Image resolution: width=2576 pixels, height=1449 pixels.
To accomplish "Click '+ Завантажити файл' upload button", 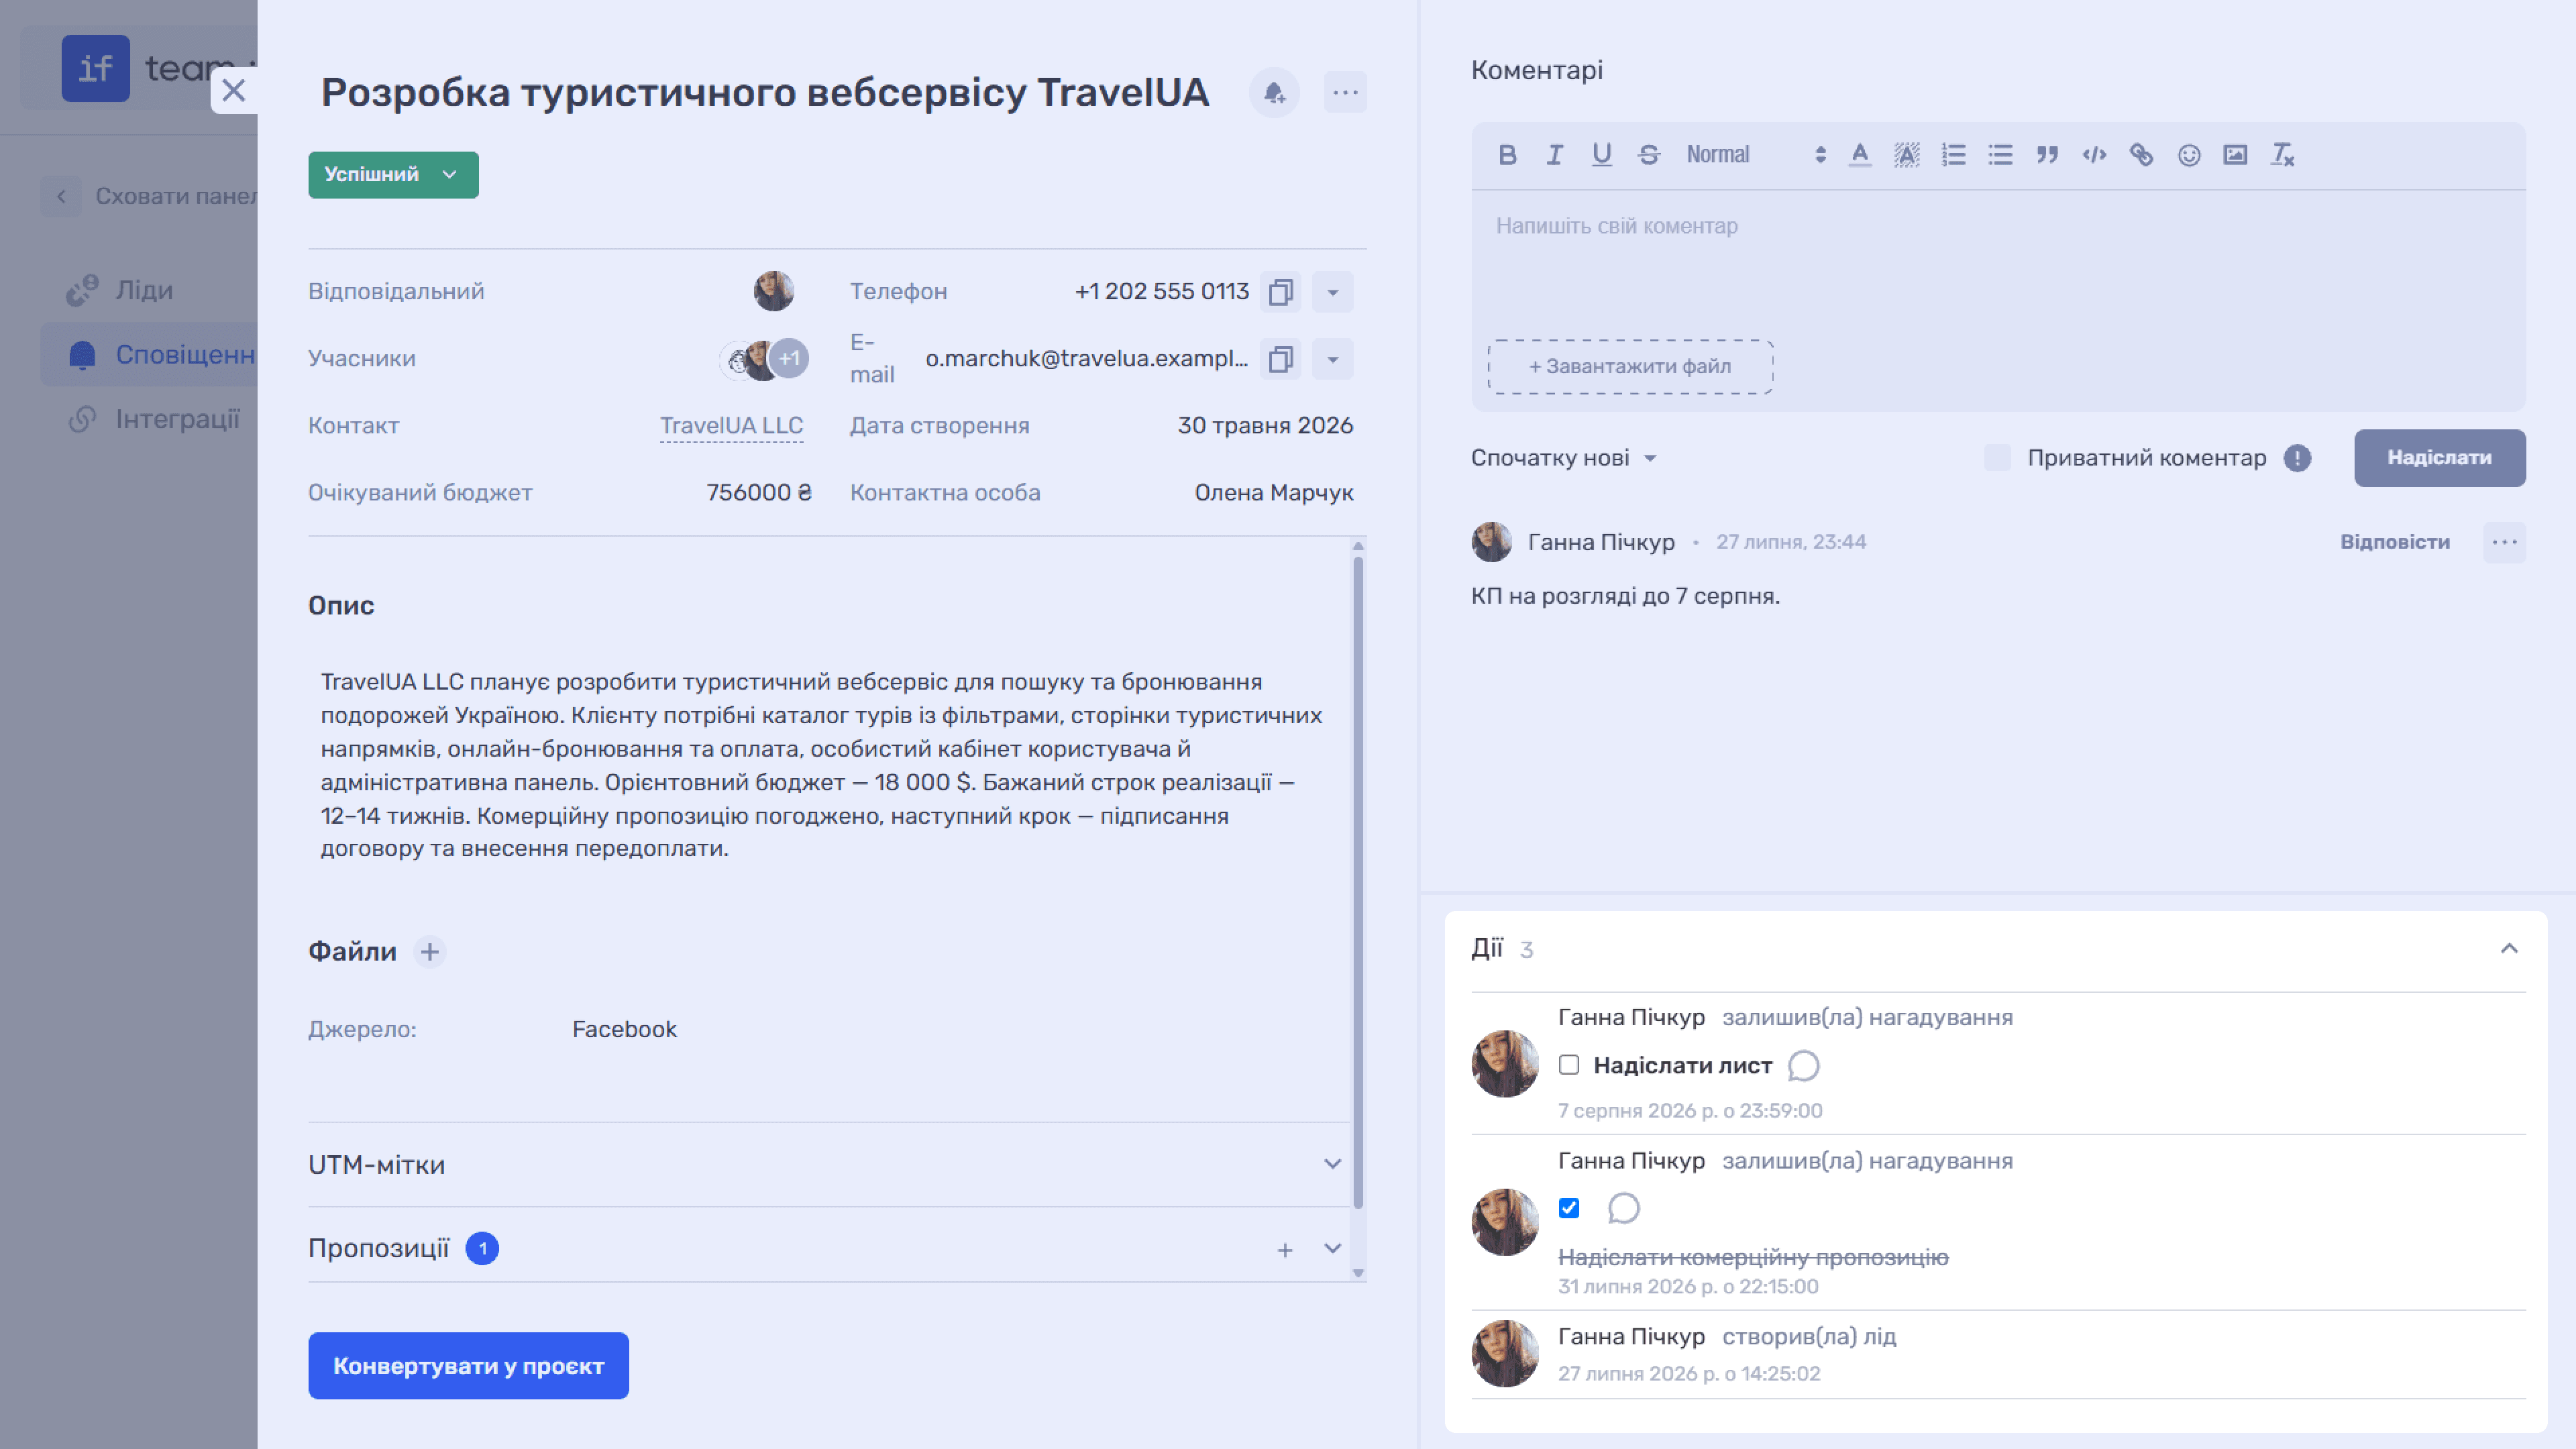I will click(1630, 367).
